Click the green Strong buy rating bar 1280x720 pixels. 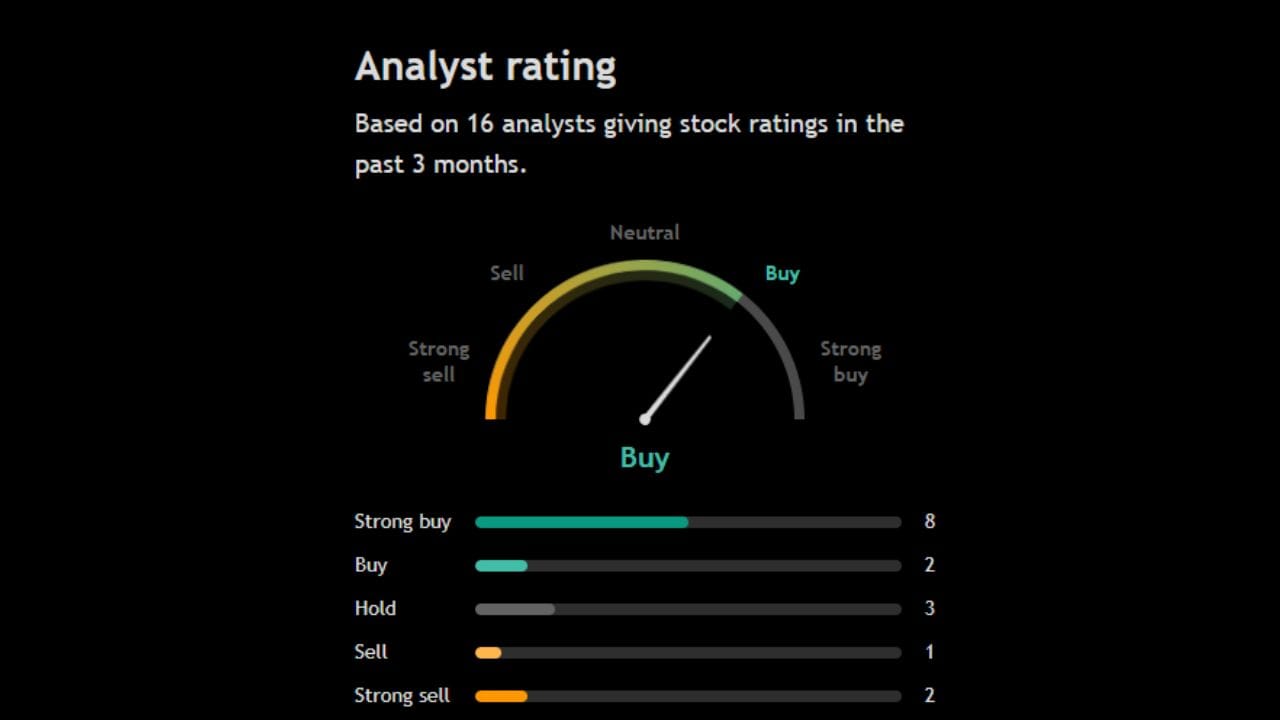(581, 522)
